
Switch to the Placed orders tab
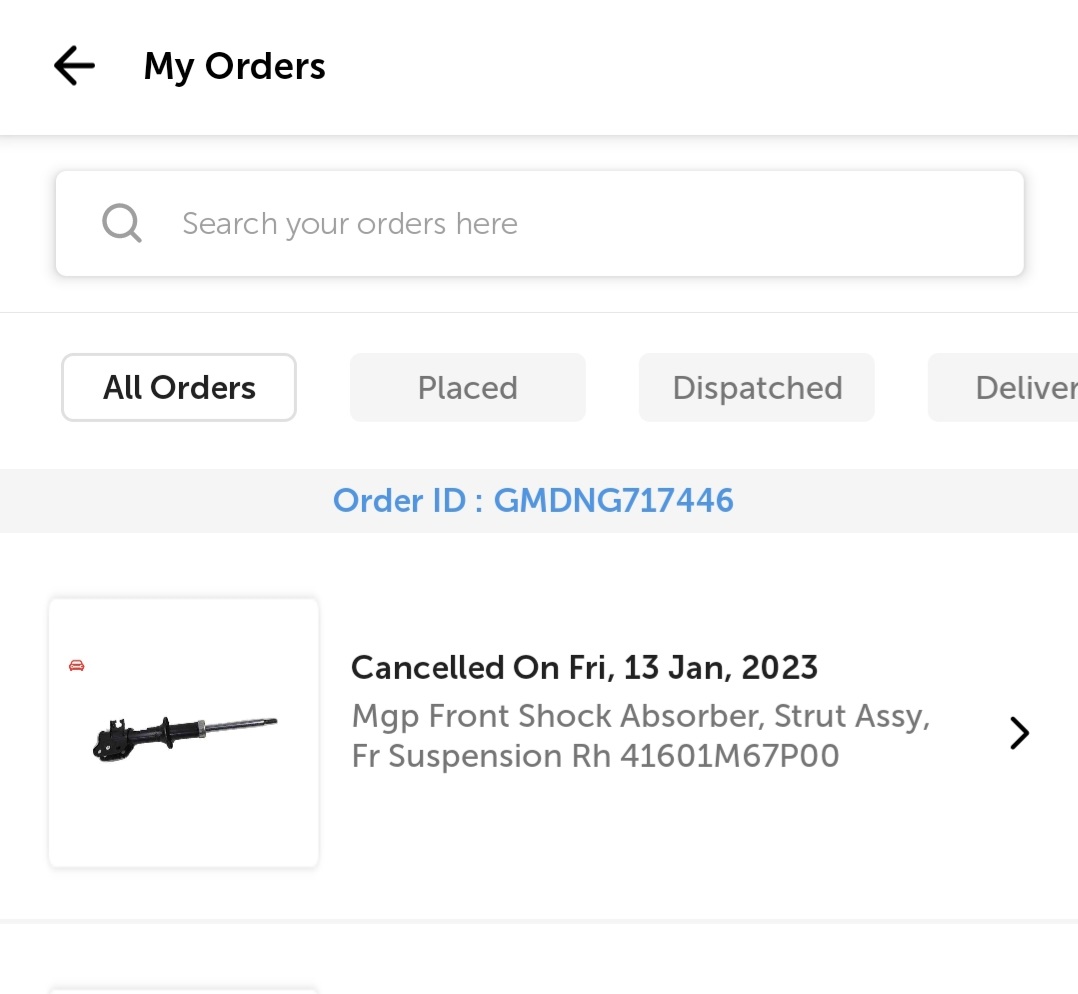467,388
